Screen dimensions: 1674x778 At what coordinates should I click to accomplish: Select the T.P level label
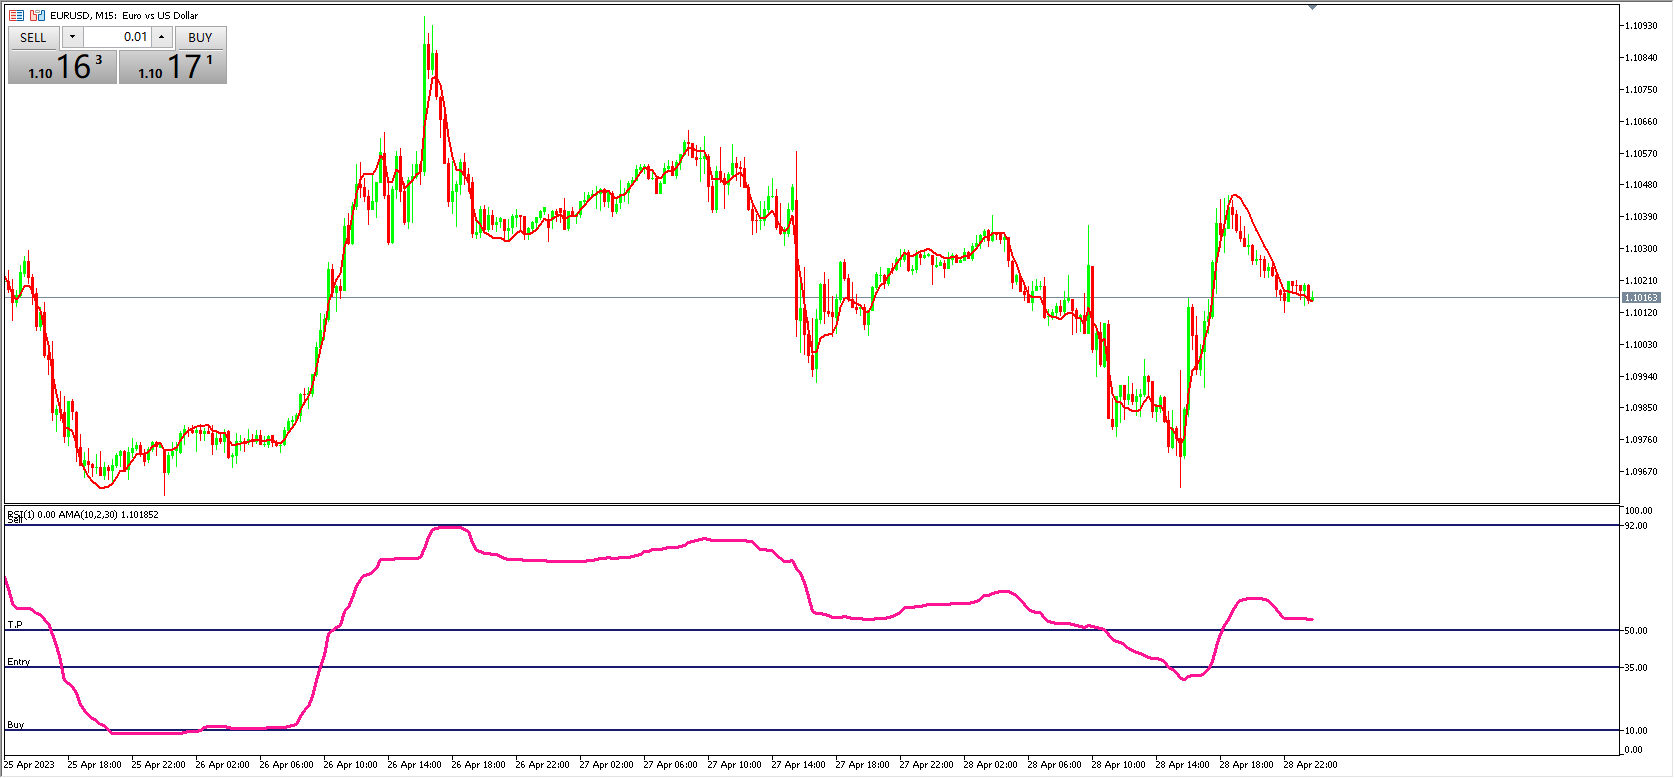point(15,625)
